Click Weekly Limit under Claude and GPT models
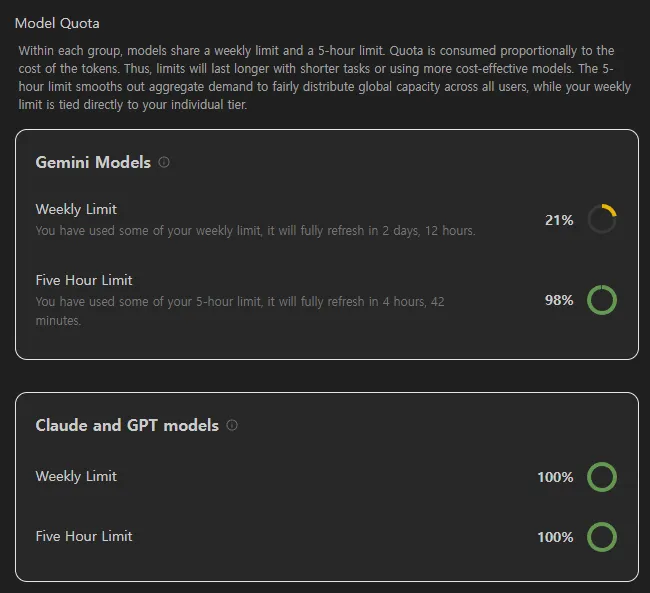 (76, 476)
